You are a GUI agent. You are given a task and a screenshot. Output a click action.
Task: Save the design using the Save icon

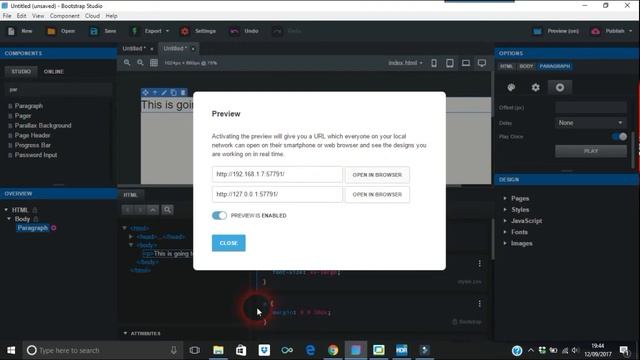tap(94, 31)
